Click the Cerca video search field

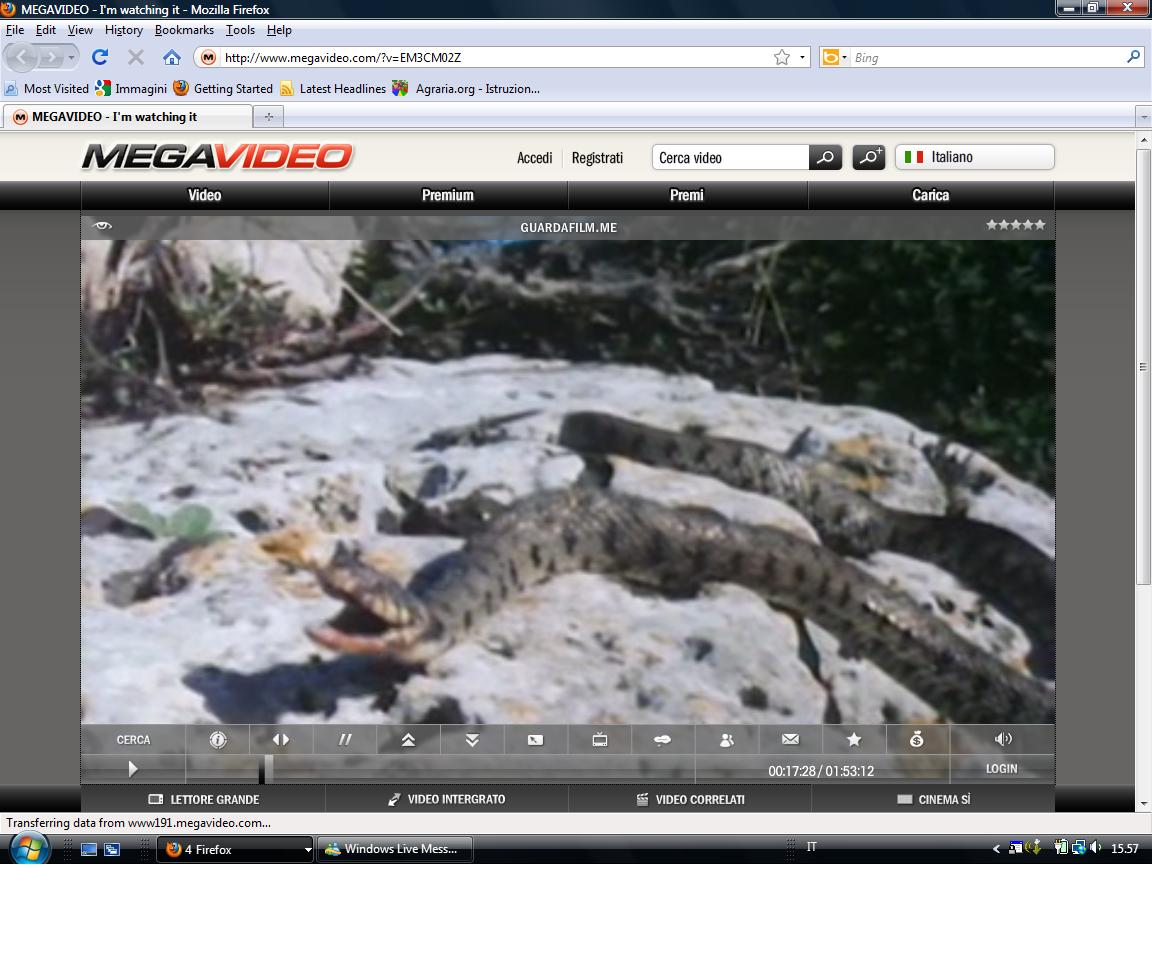click(731, 158)
